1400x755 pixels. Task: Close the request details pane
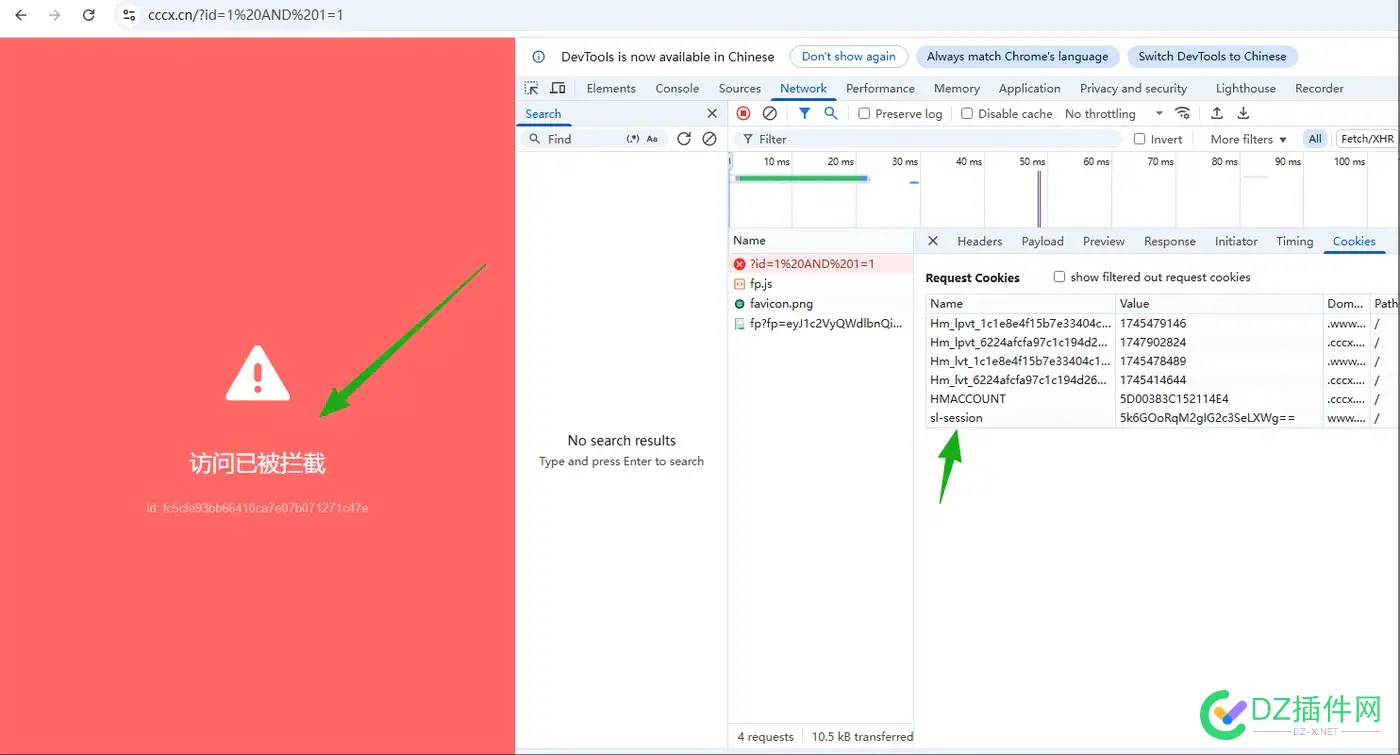pyautogui.click(x=933, y=241)
